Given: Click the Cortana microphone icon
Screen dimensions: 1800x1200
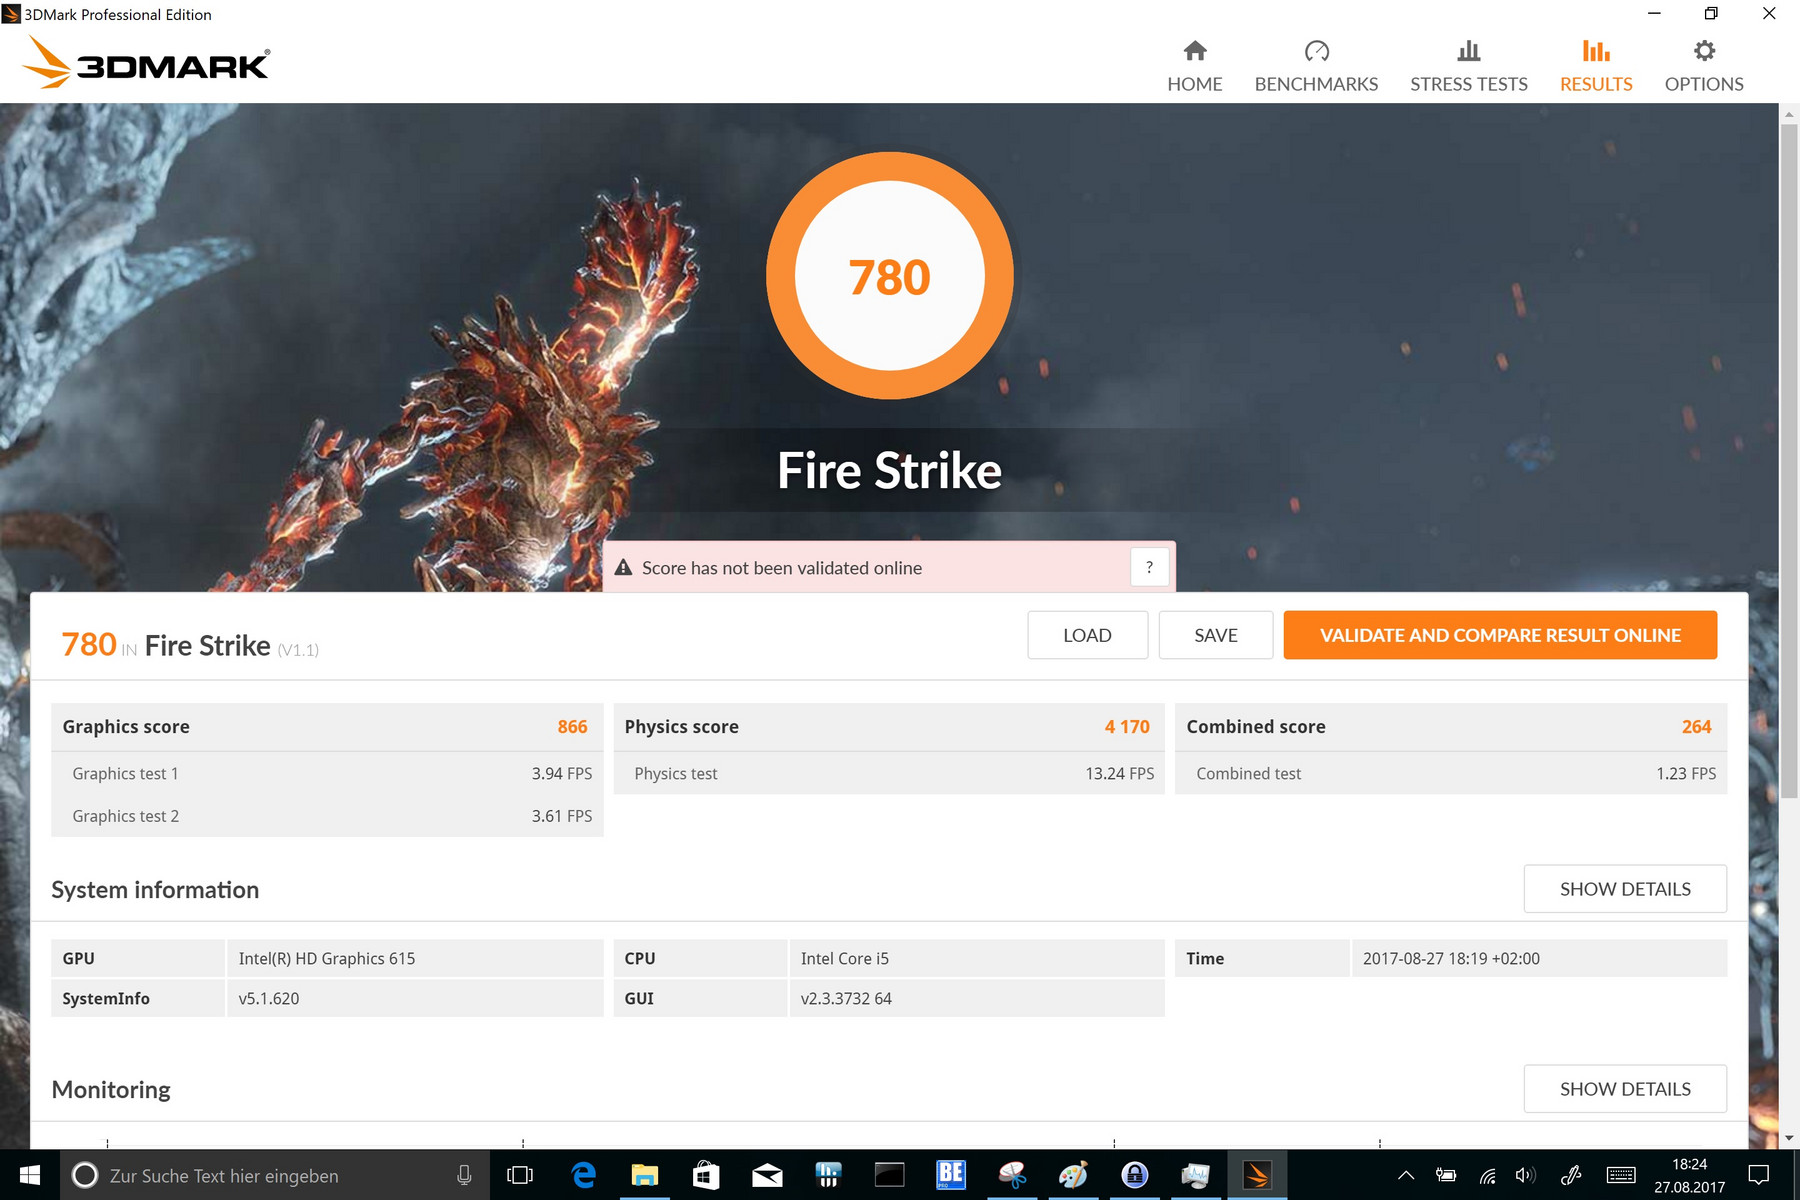Looking at the screenshot, I should [x=464, y=1175].
